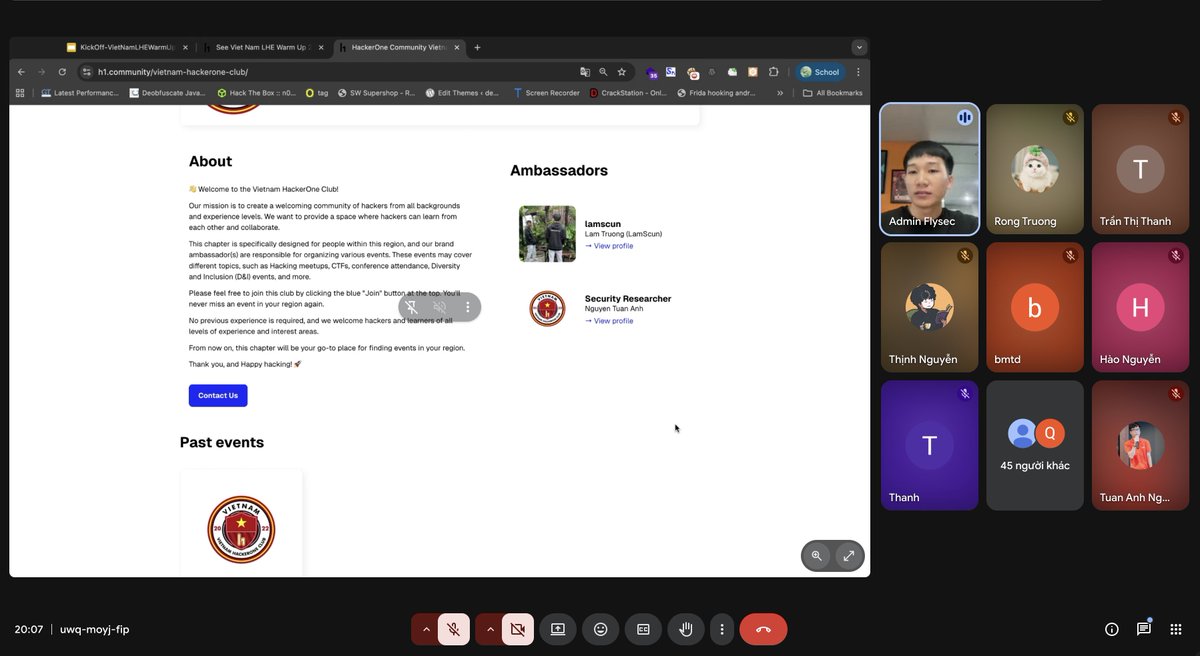Select bmtd participant tile
The height and width of the screenshot is (656, 1200).
click(1035, 307)
